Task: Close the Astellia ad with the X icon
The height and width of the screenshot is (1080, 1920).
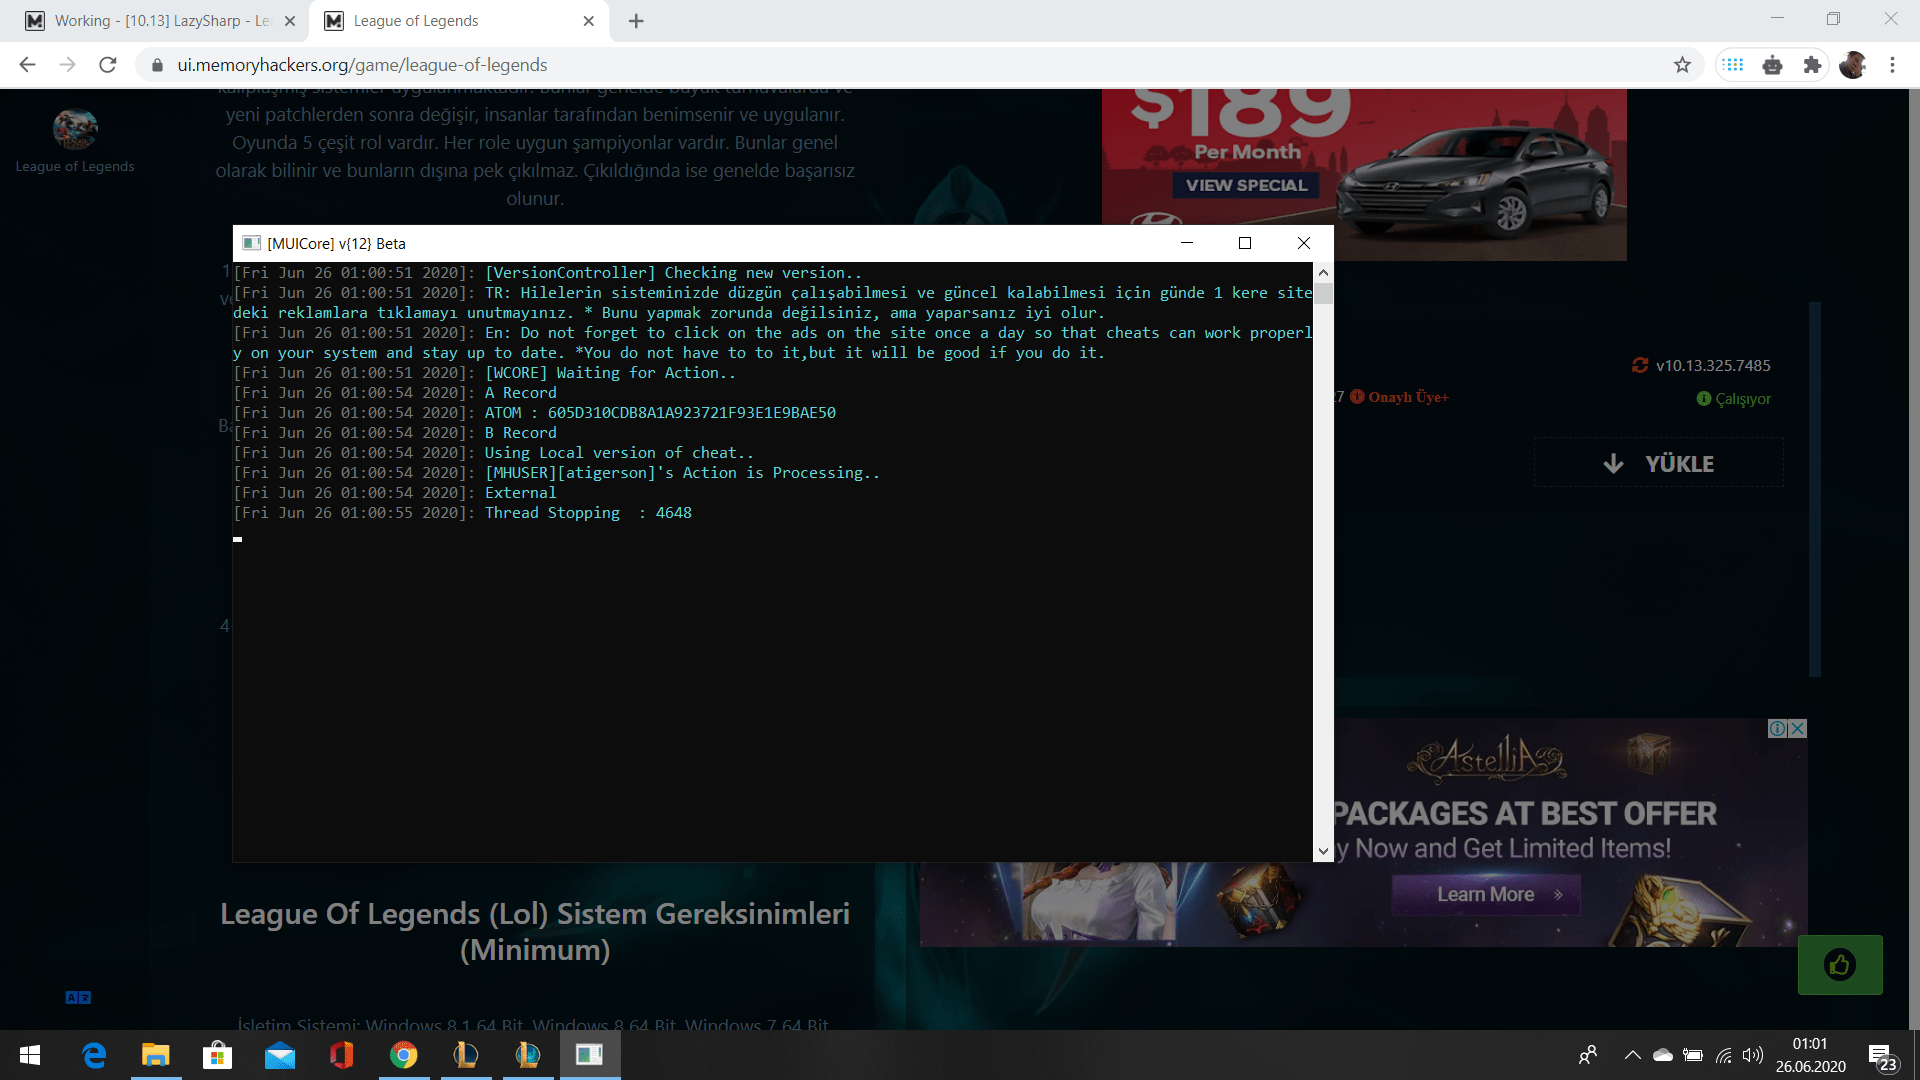Action: (1797, 728)
